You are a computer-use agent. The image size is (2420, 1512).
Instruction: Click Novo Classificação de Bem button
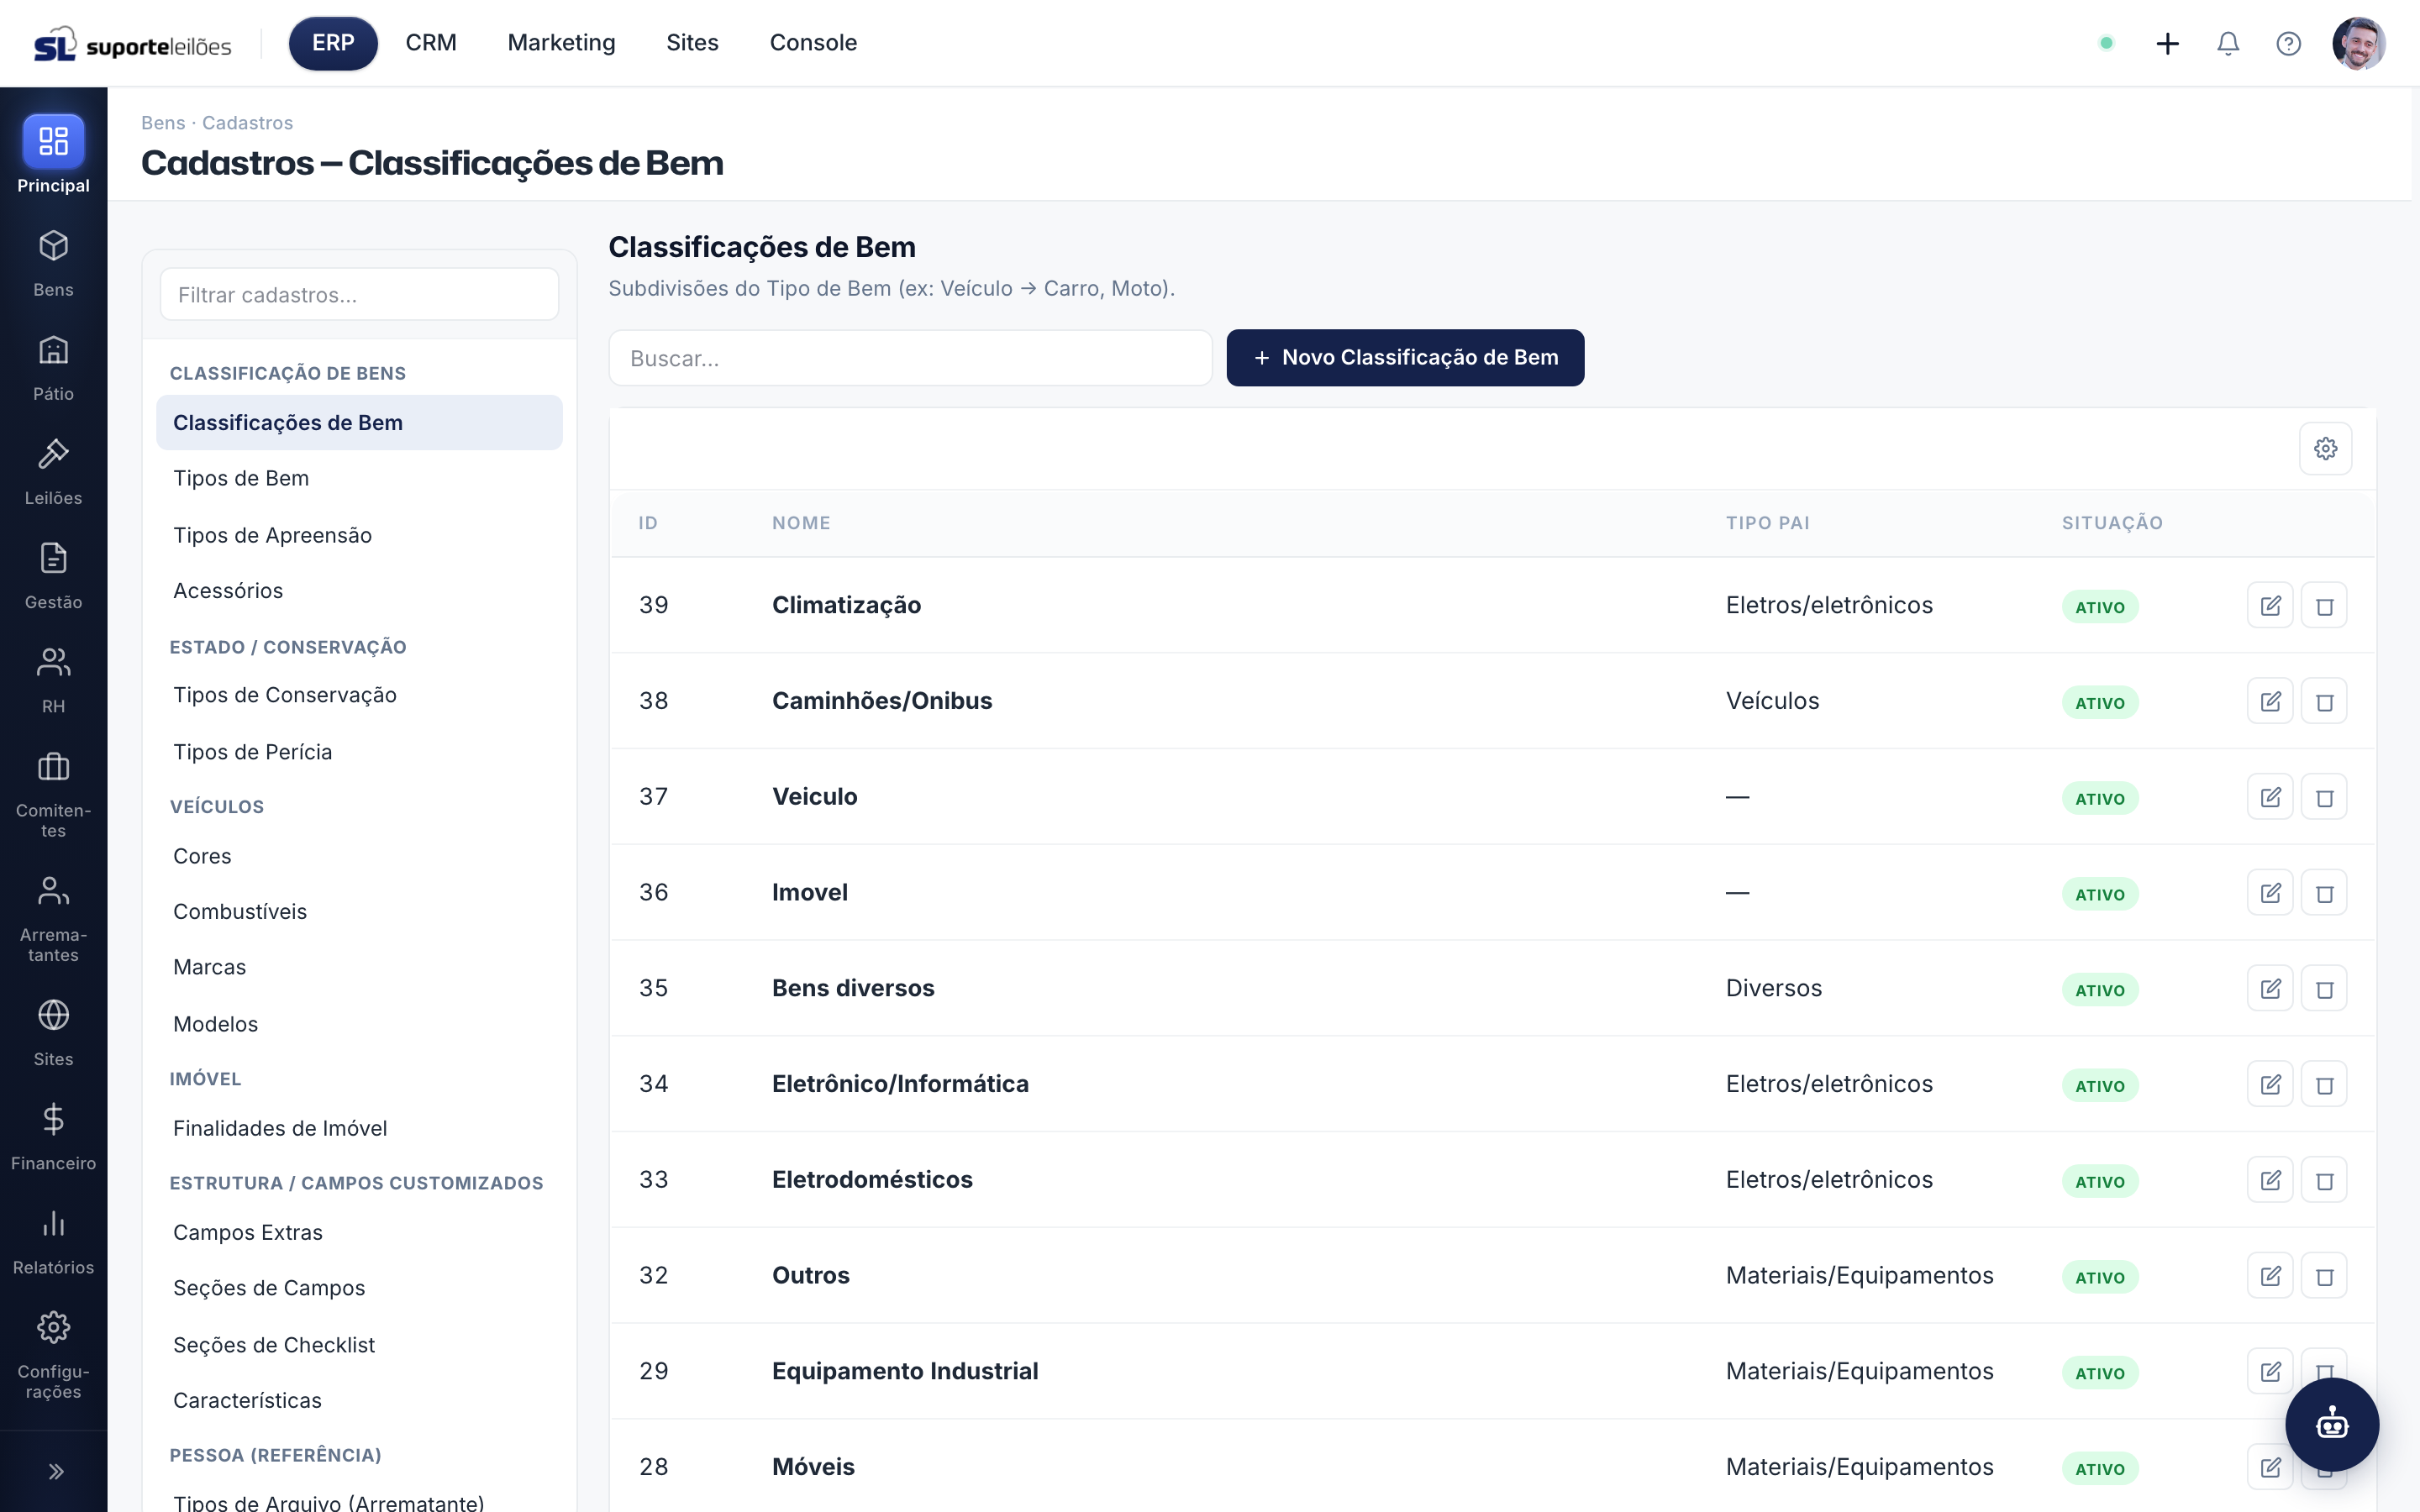[1405, 357]
